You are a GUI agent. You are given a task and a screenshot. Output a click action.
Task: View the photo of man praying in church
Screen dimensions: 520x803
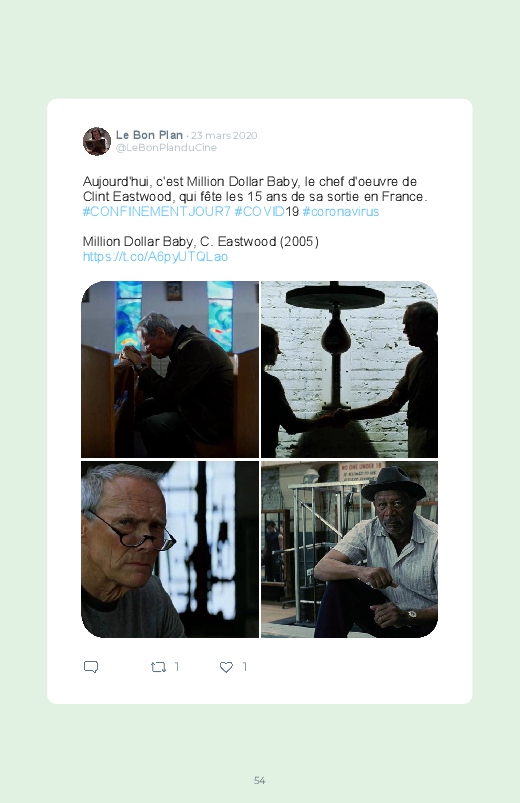[170, 369]
